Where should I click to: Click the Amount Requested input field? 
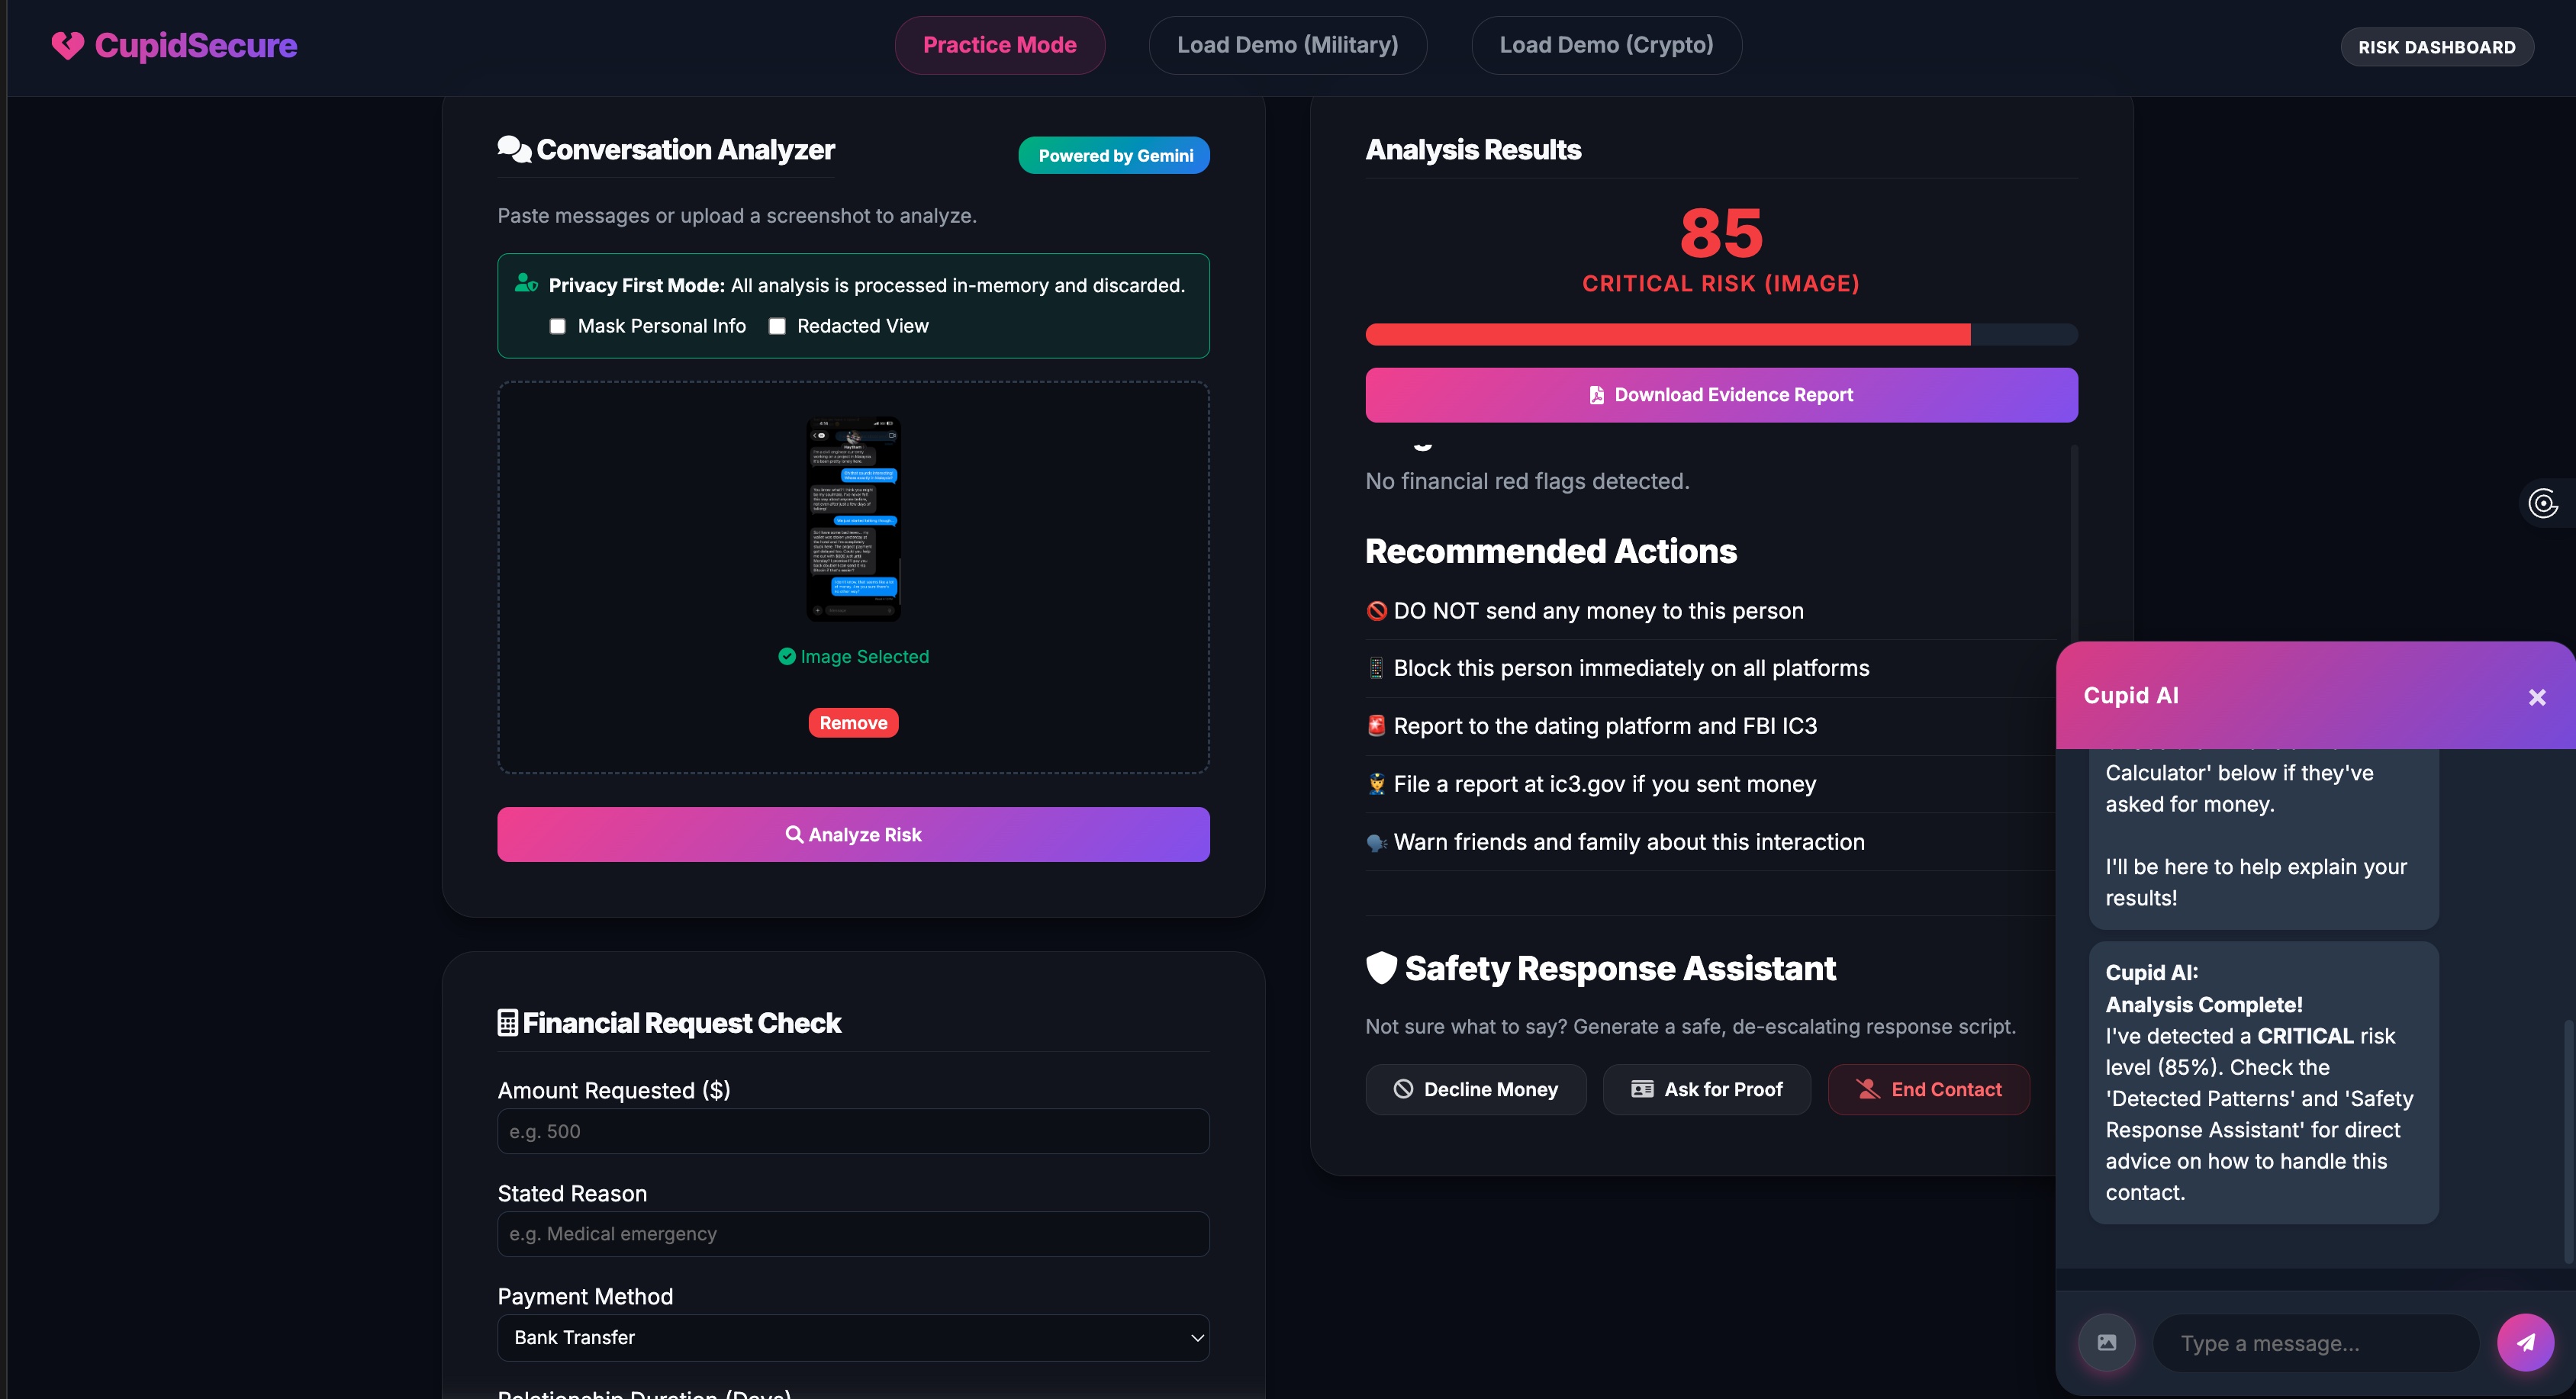pos(853,1131)
